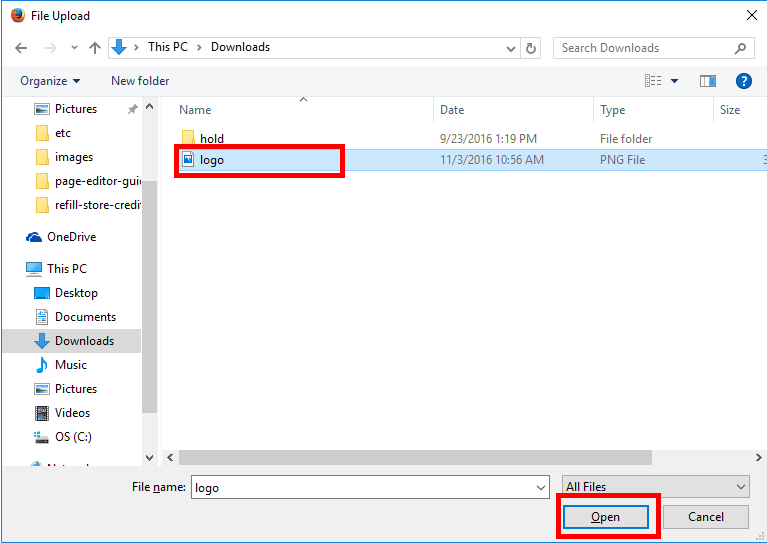Select the hold folder

tap(212, 138)
